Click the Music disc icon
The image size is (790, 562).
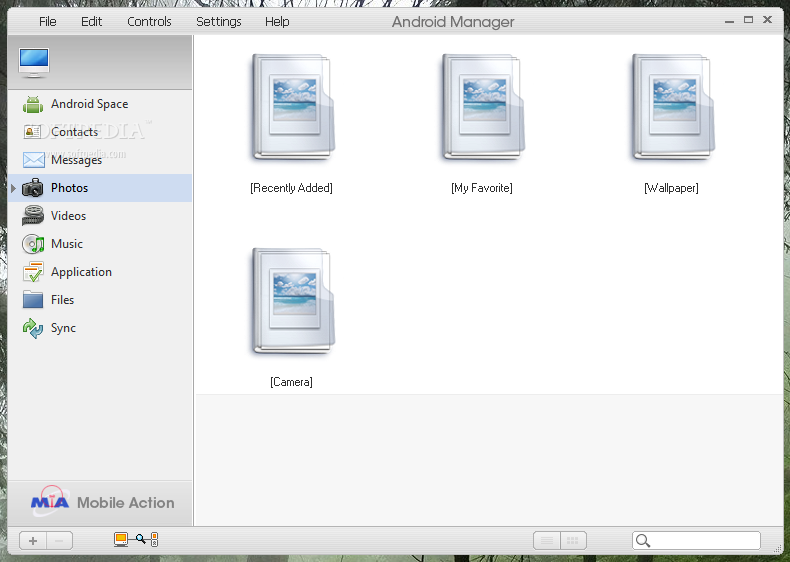(33, 244)
